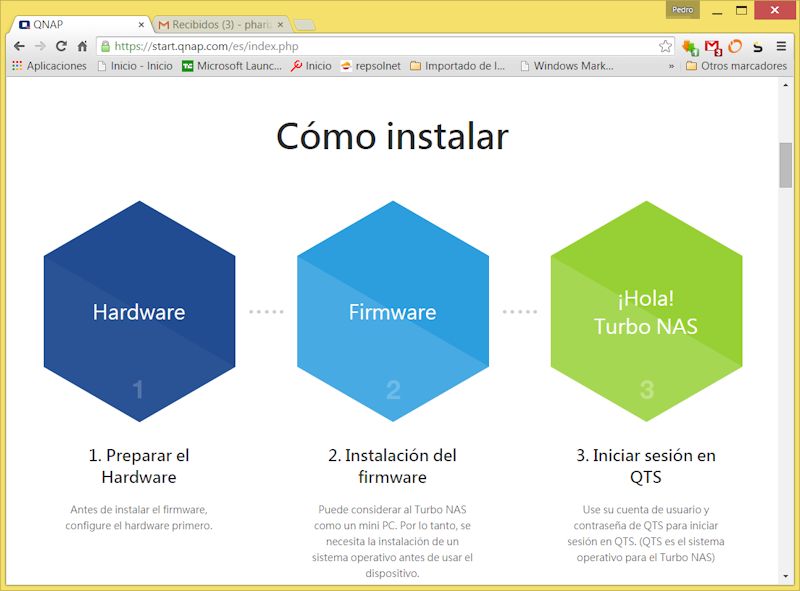Open the Inicio bookmark with red key icon

pos(311,66)
